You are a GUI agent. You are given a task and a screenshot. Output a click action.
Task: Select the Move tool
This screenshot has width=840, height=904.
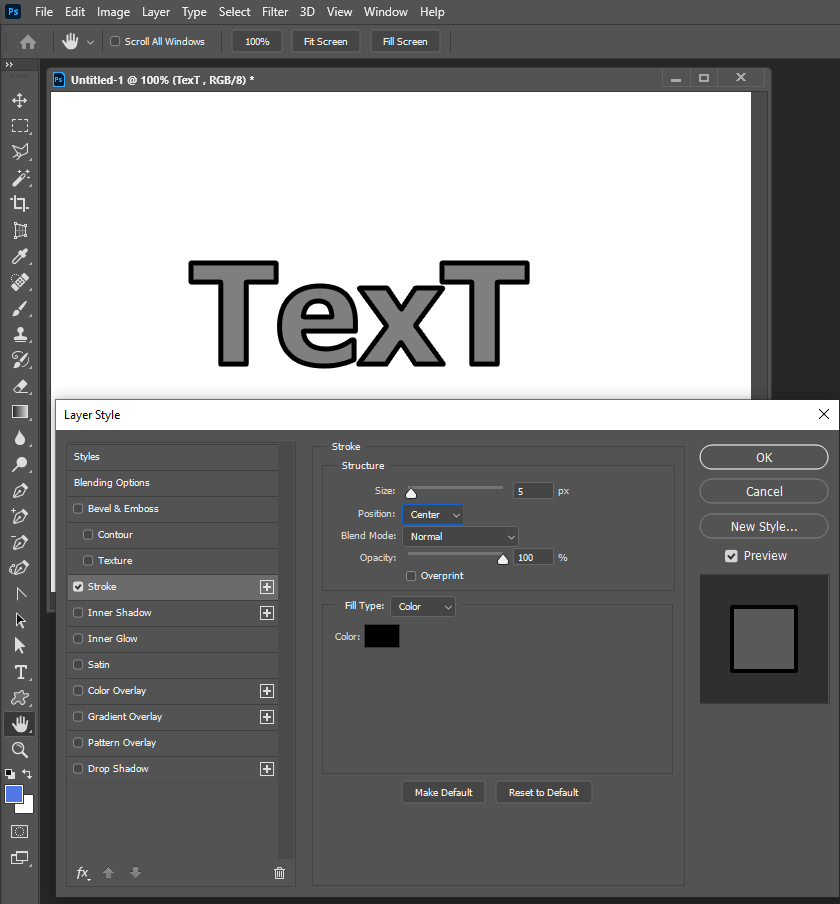(20, 100)
